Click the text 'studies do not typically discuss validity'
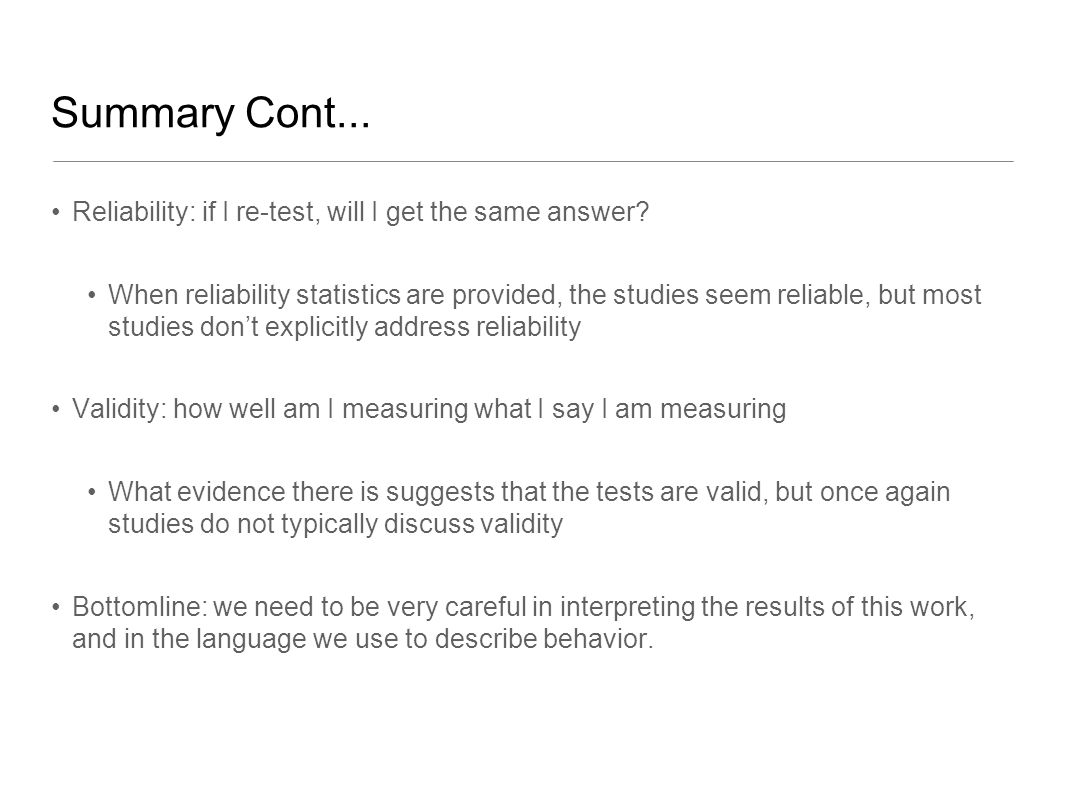 click(335, 524)
